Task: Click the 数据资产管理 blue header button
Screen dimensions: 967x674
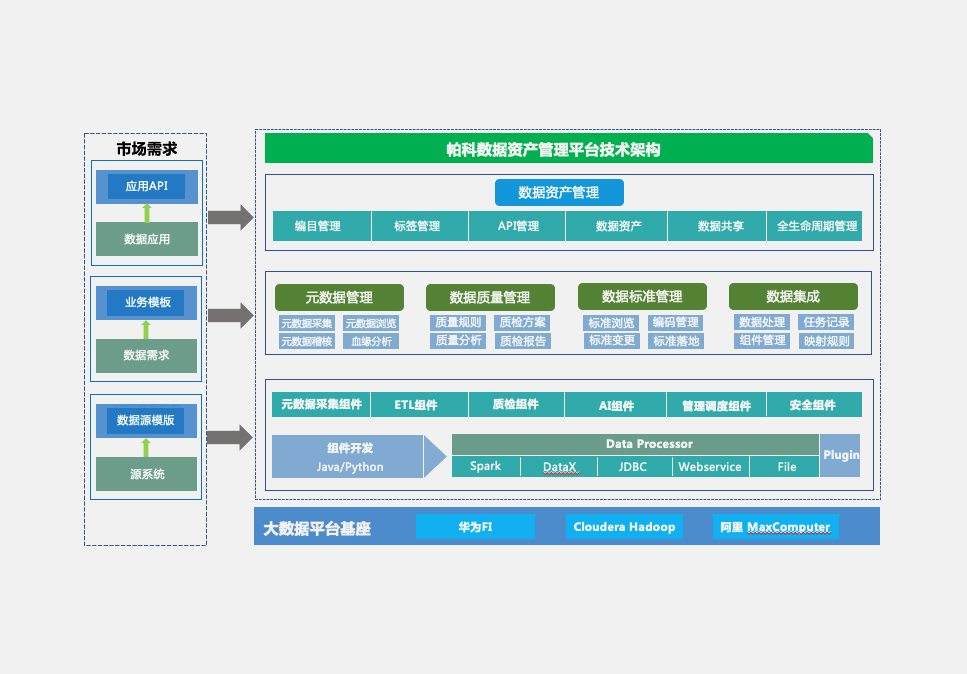Action: click(559, 192)
